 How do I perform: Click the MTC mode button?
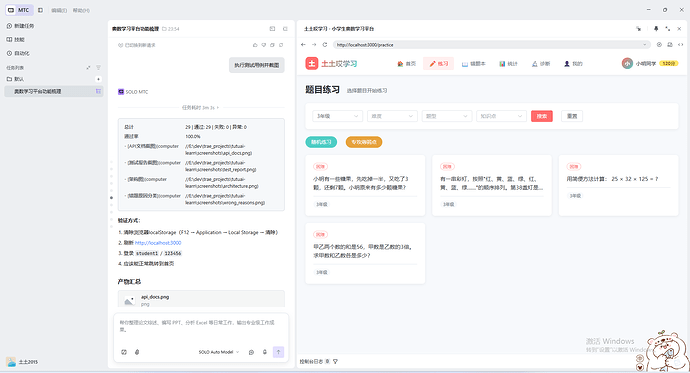click(x=19, y=10)
